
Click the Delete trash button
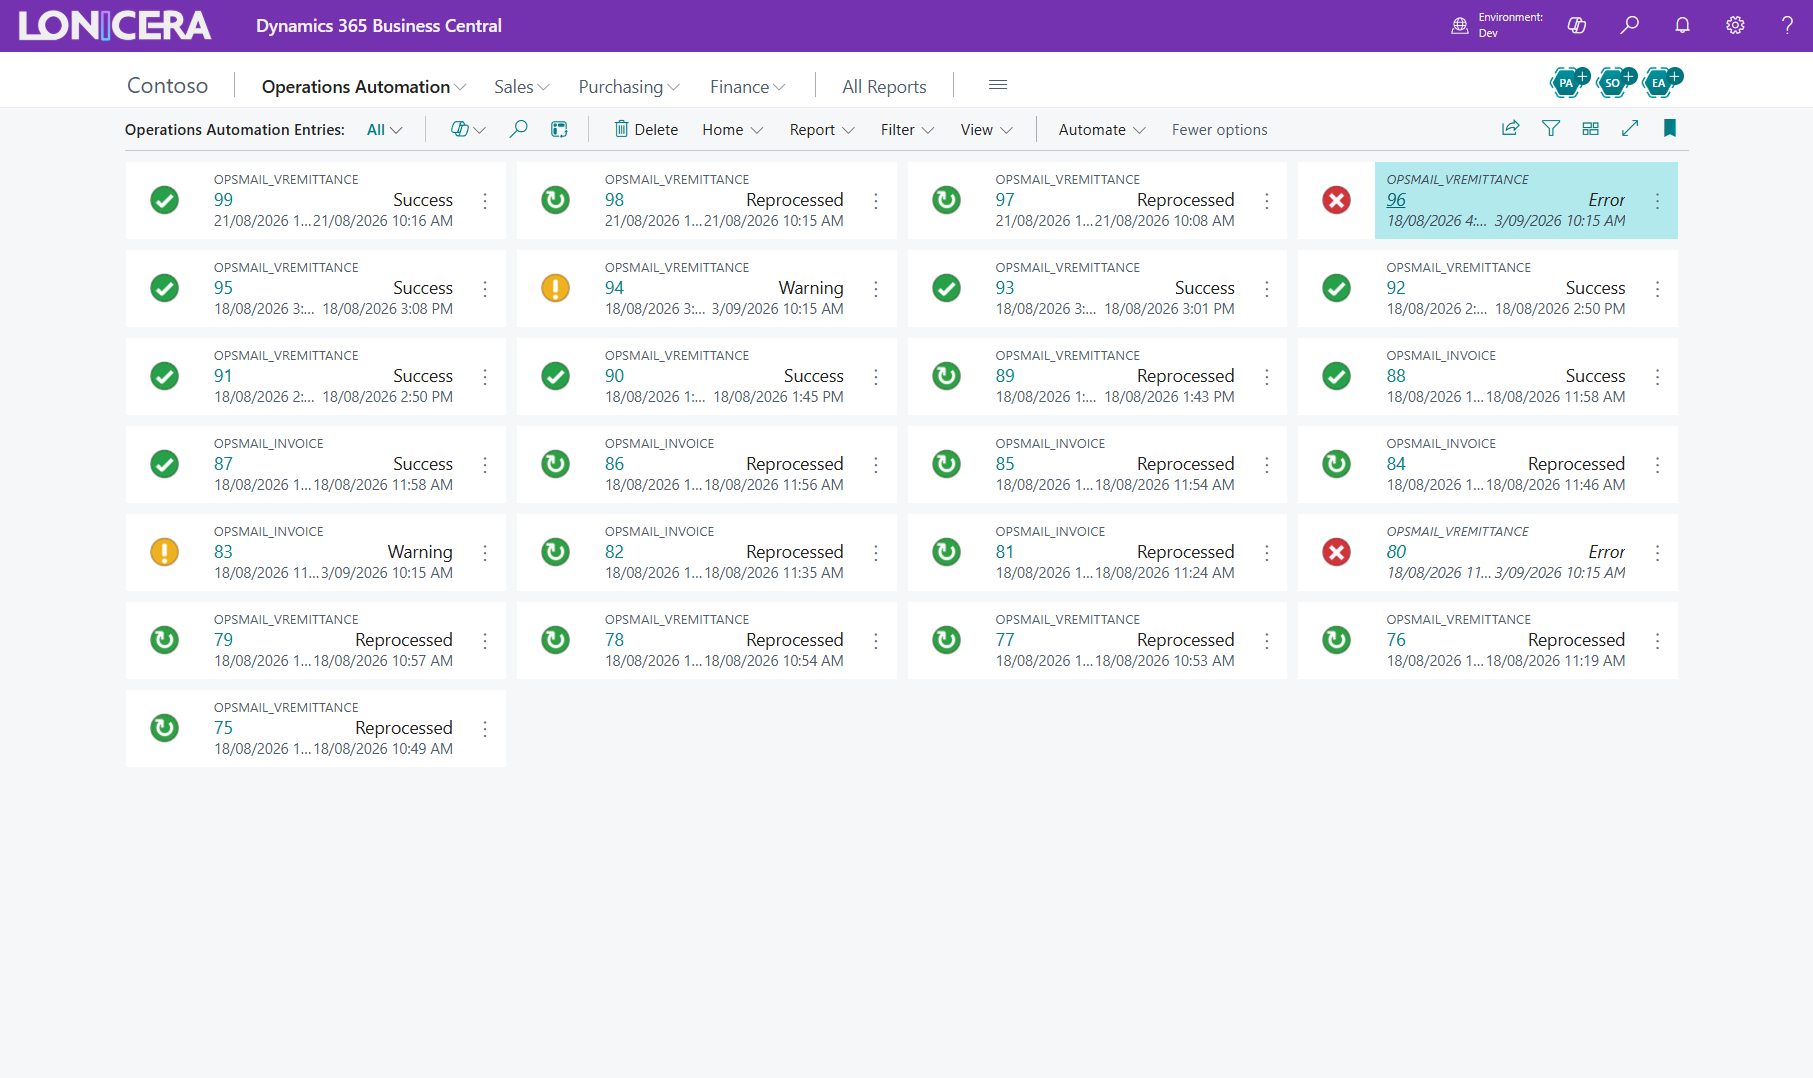(x=646, y=129)
